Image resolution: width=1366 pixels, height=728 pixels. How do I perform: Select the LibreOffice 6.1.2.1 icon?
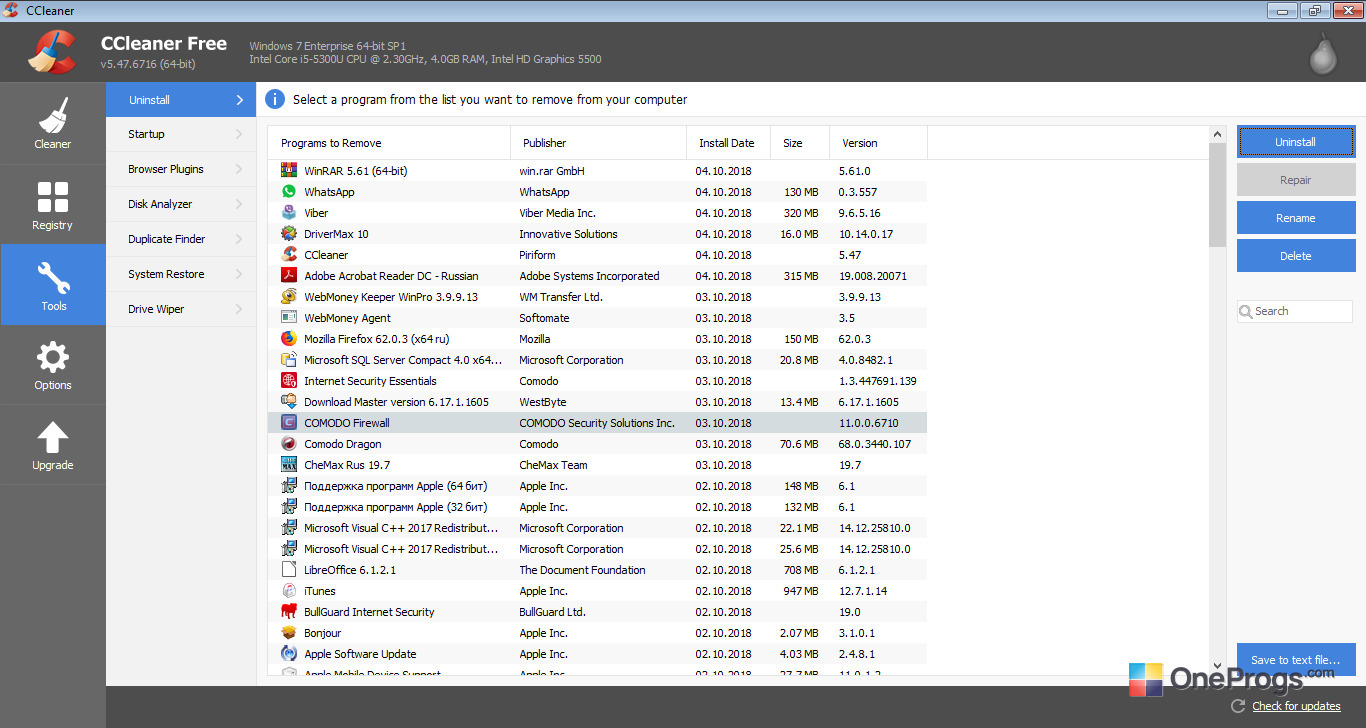tap(289, 570)
